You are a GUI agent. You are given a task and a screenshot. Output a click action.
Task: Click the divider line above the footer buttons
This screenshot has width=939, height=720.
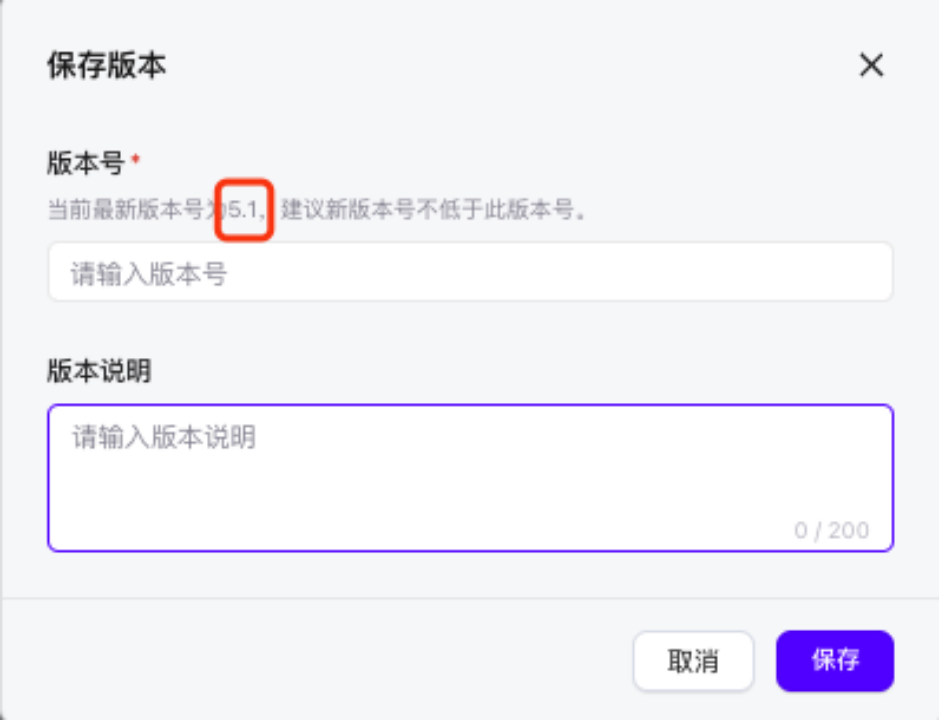point(470,598)
